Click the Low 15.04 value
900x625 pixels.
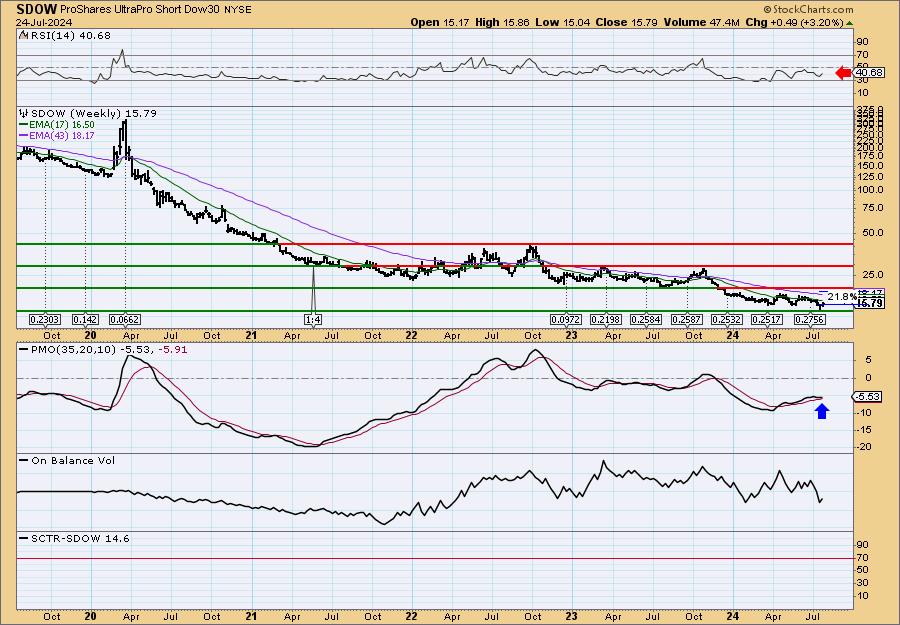pyautogui.click(x=560, y=22)
